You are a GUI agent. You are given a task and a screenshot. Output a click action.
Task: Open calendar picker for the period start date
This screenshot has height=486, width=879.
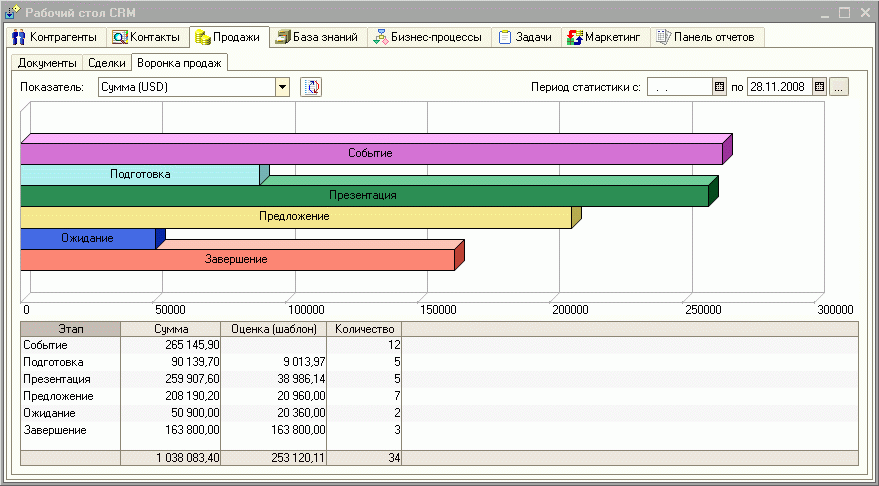(718, 87)
